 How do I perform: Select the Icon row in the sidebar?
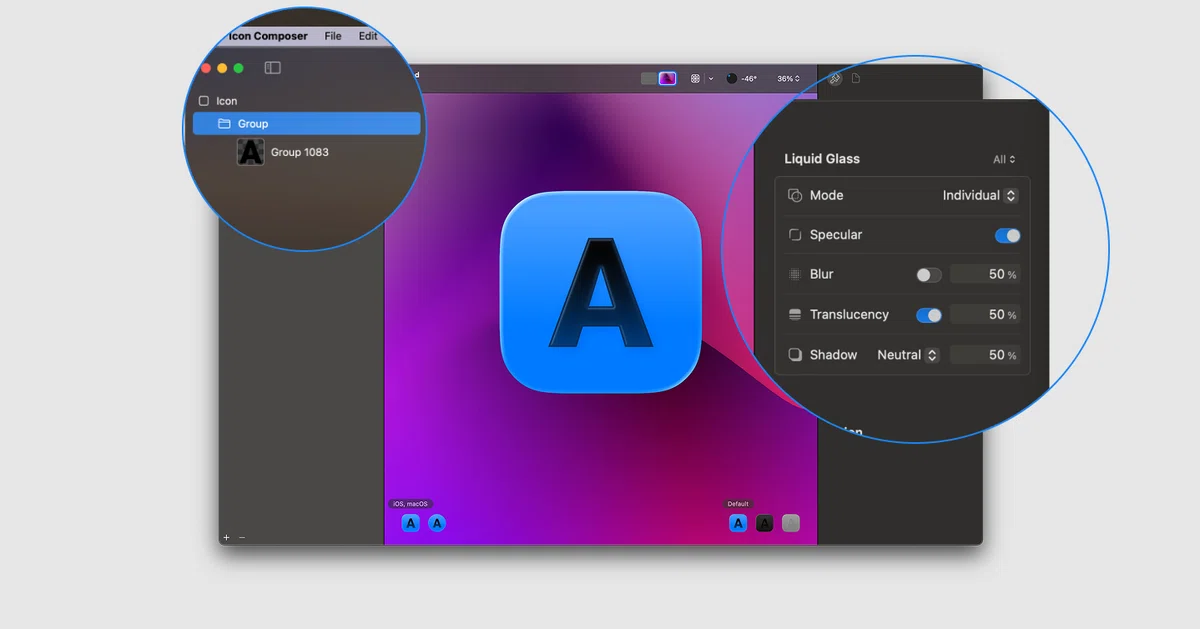pos(307,101)
